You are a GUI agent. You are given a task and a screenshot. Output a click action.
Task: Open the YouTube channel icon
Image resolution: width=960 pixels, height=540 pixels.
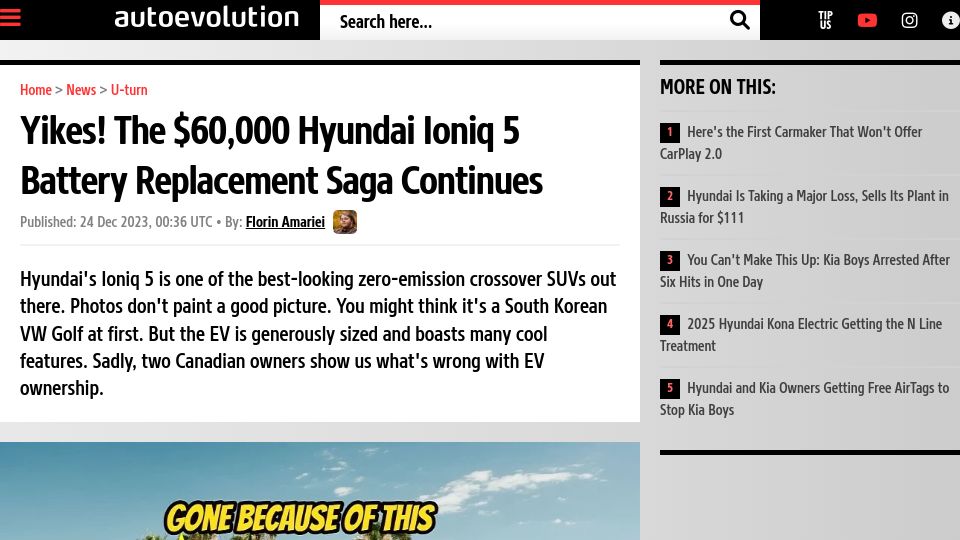pyautogui.click(x=867, y=21)
